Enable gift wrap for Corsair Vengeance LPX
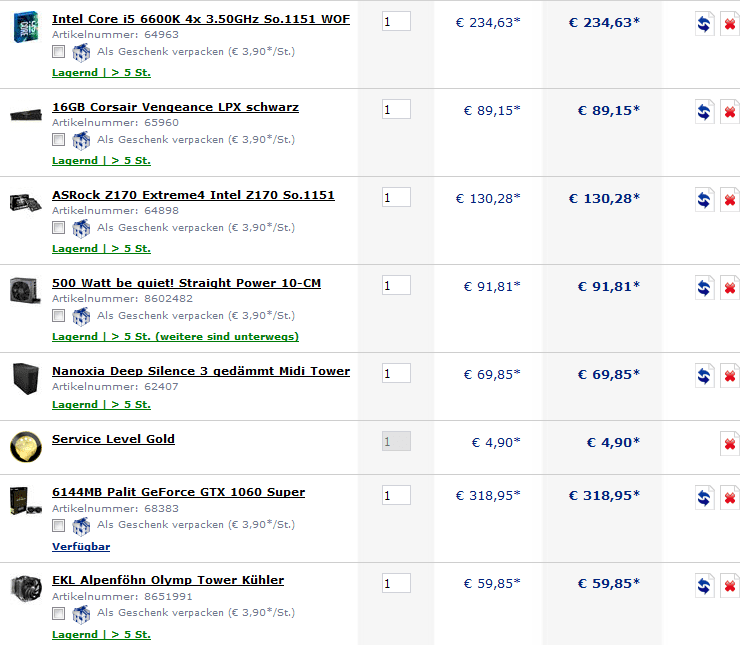 tap(59, 140)
